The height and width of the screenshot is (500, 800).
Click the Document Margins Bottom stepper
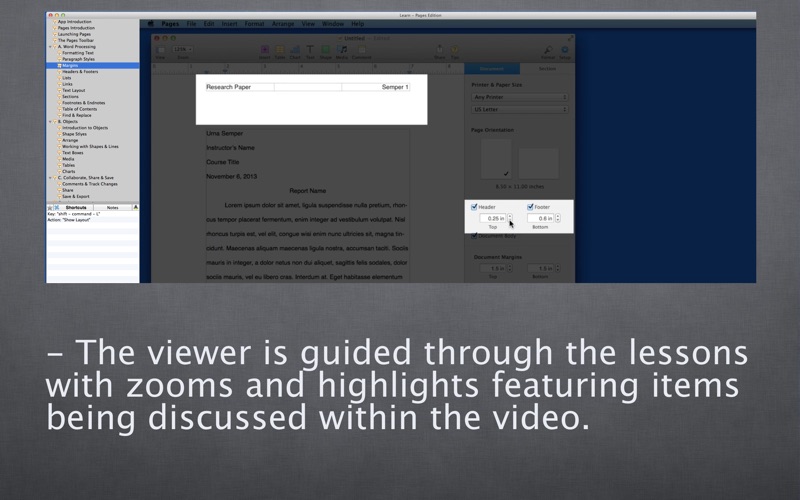(558, 268)
